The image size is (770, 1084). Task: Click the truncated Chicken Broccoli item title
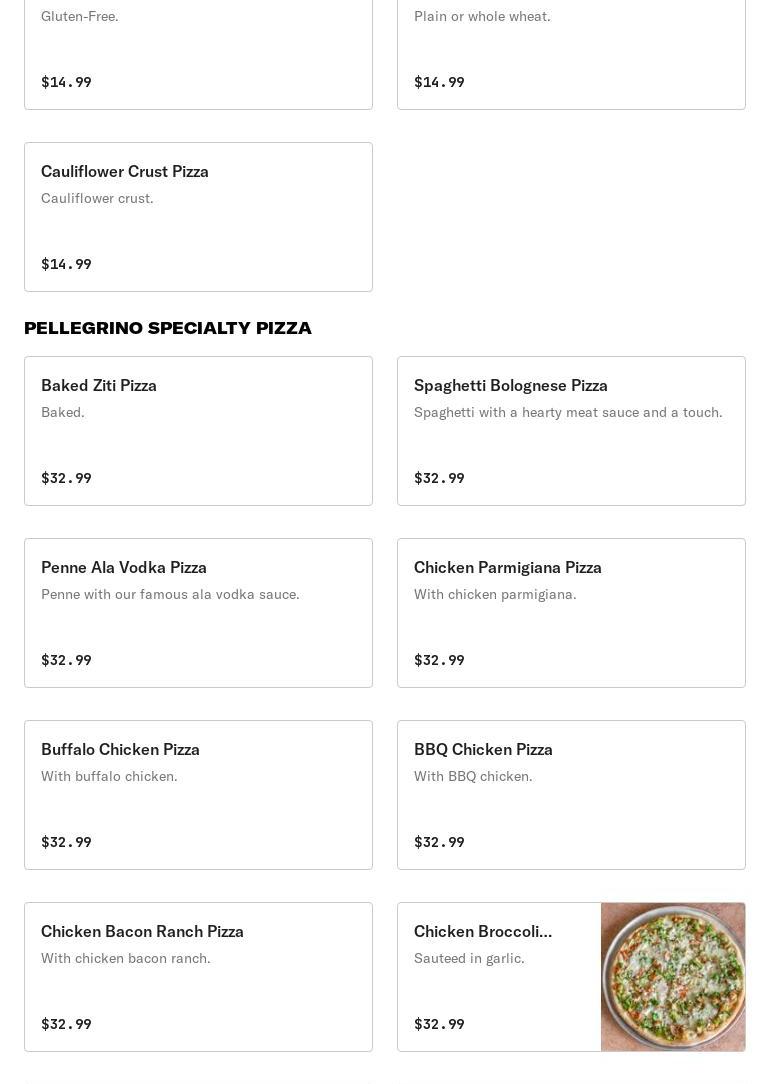coord(483,931)
